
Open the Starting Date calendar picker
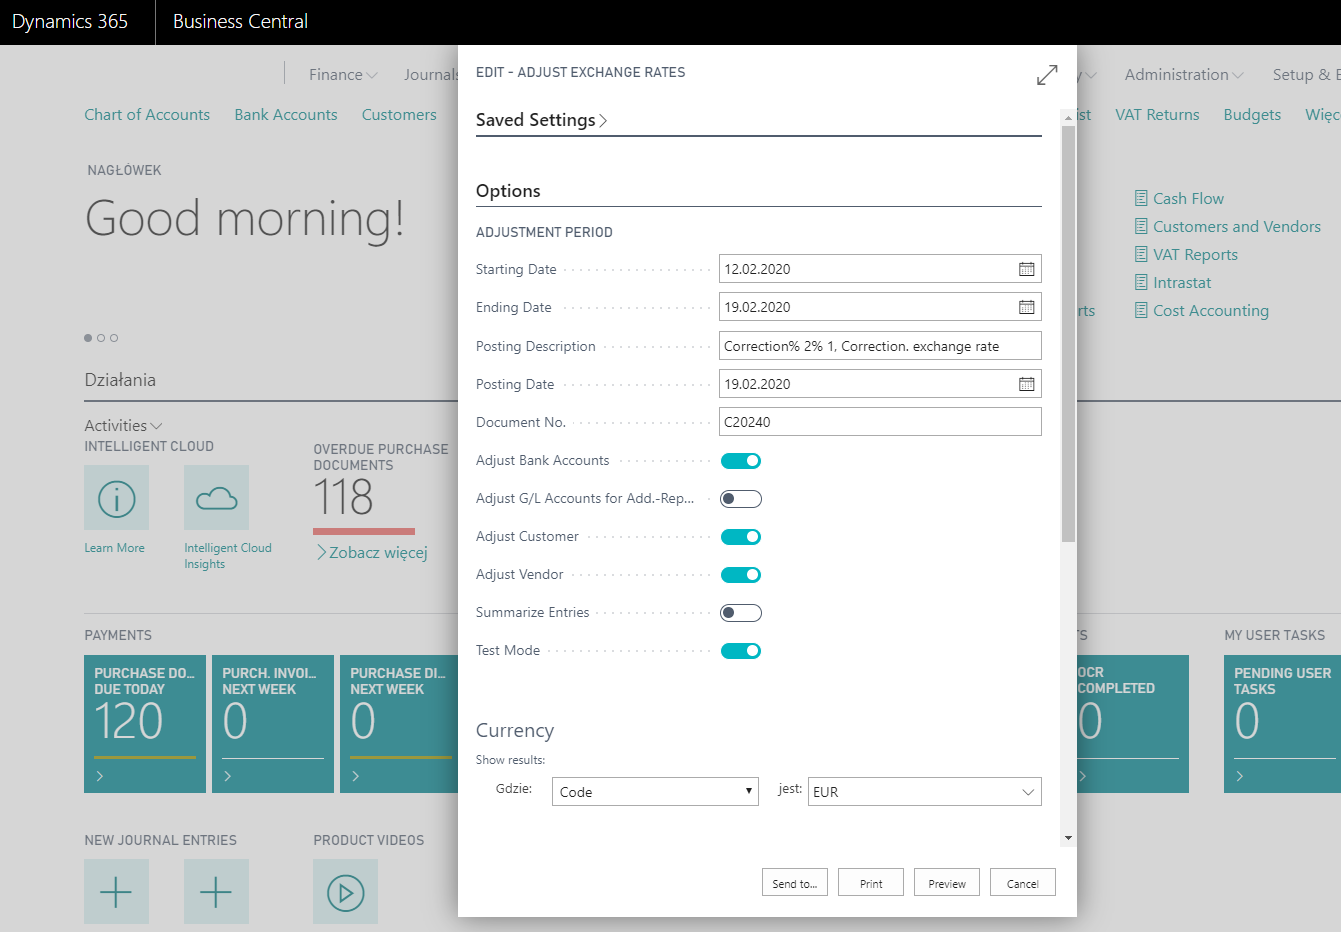pyautogui.click(x=1026, y=269)
